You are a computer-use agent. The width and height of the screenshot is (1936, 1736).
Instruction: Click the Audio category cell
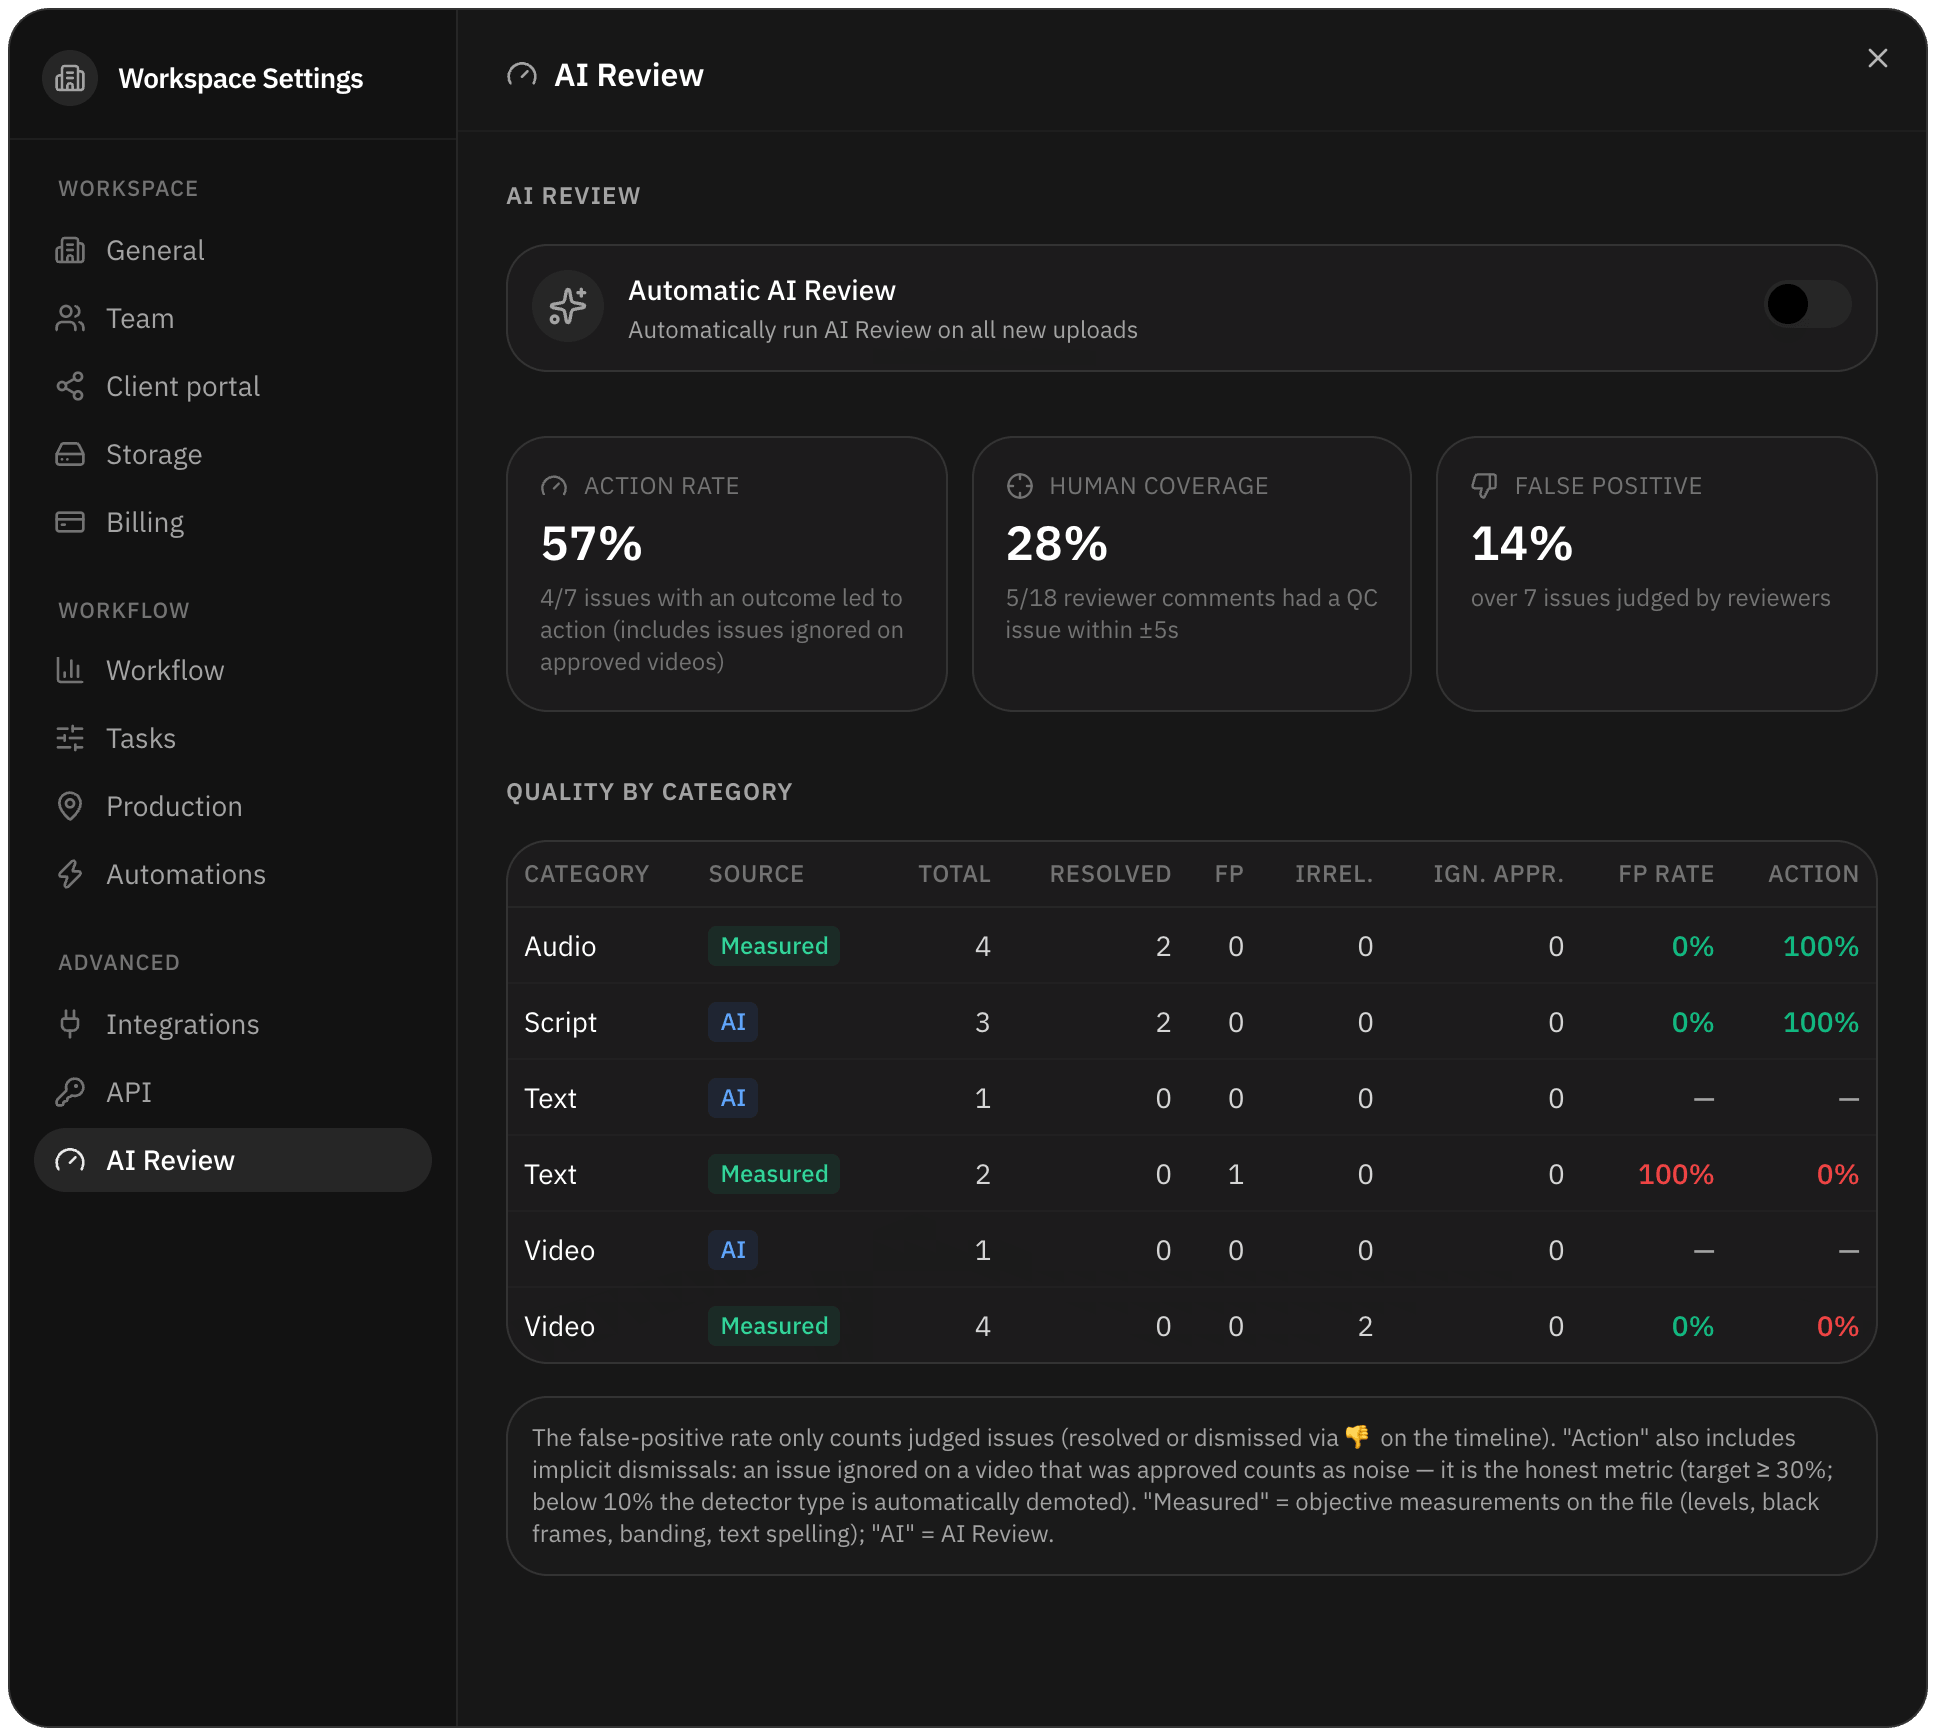(x=560, y=946)
